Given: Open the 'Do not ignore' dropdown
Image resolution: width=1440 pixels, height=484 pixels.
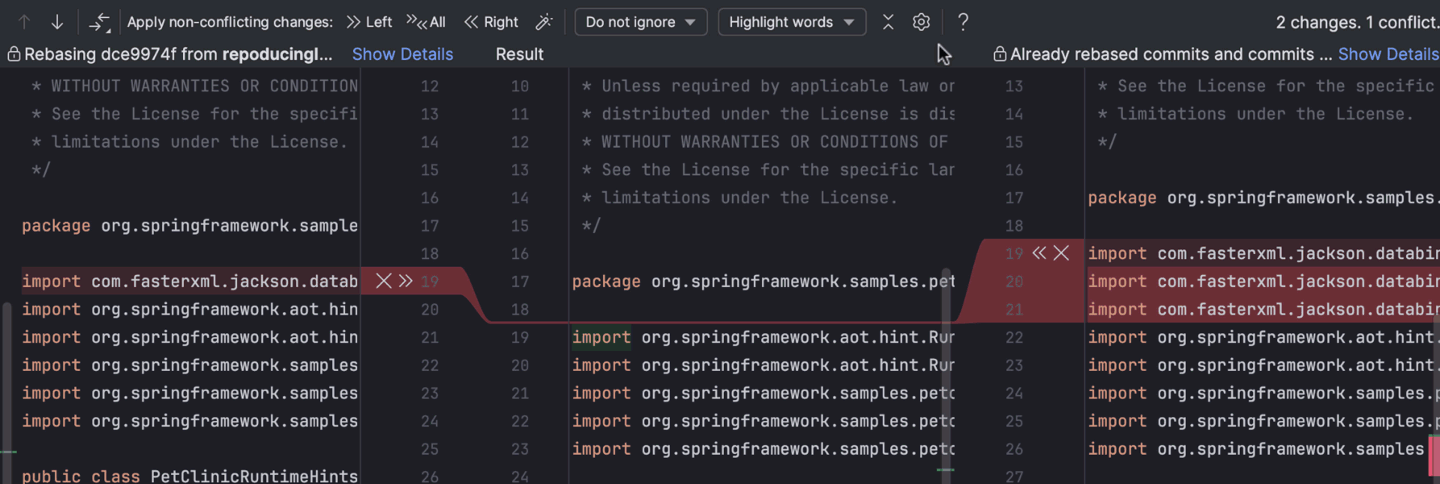Looking at the screenshot, I should (x=641, y=22).
